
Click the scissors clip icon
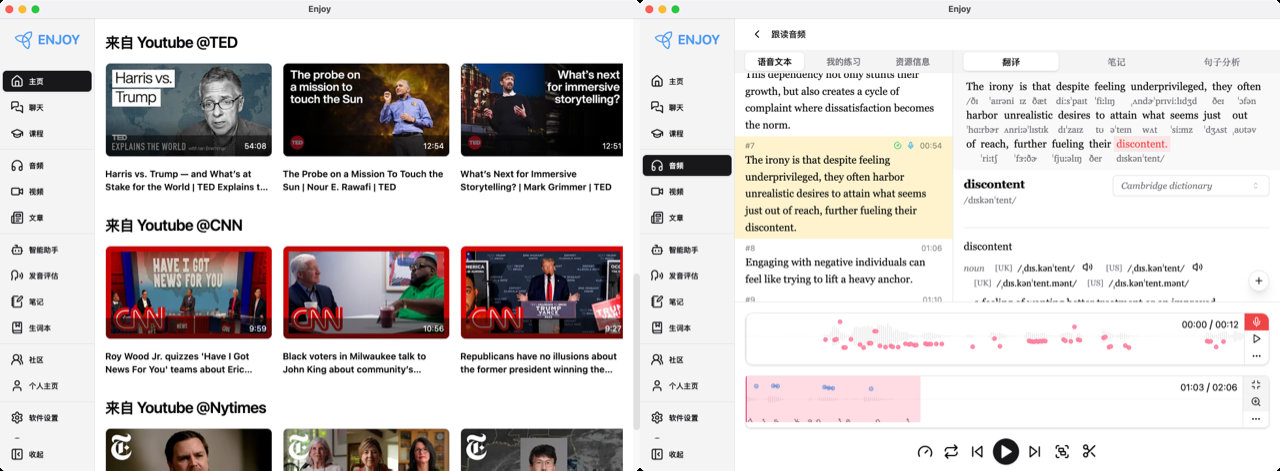point(1089,452)
